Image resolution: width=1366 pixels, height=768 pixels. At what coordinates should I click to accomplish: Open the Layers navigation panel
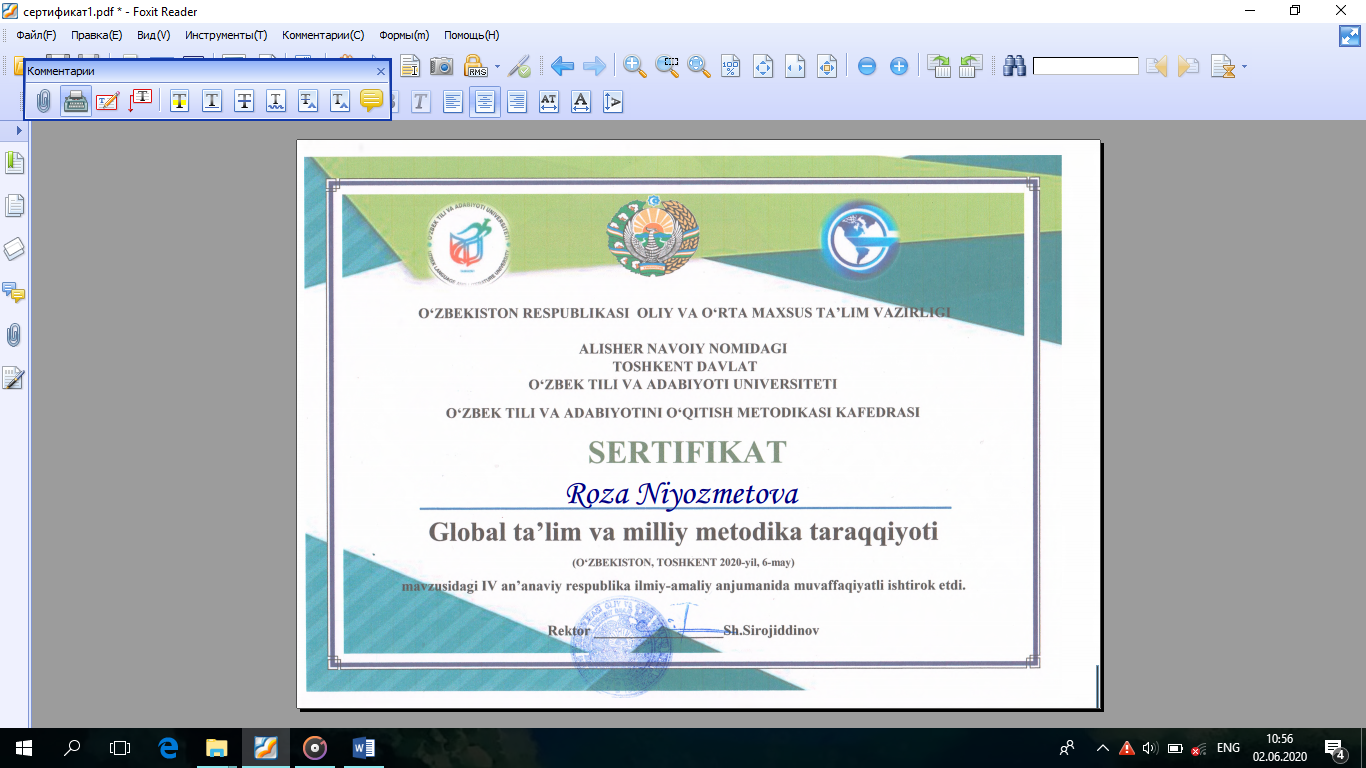pos(14,249)
